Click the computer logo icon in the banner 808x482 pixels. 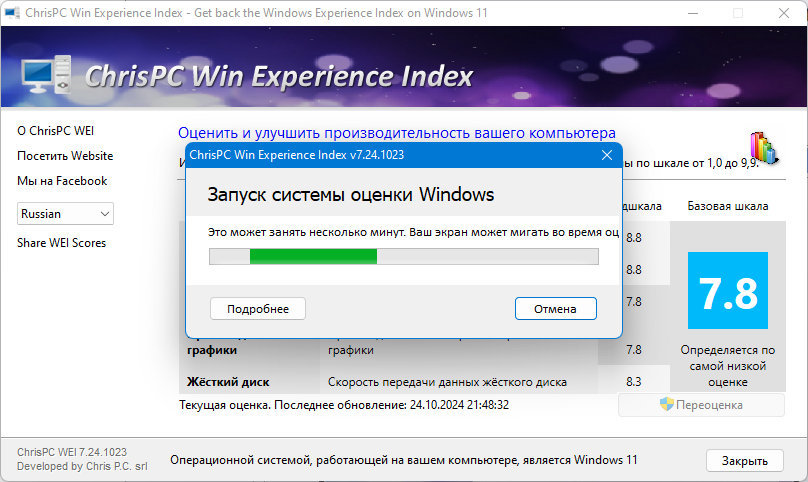point(46,75)
